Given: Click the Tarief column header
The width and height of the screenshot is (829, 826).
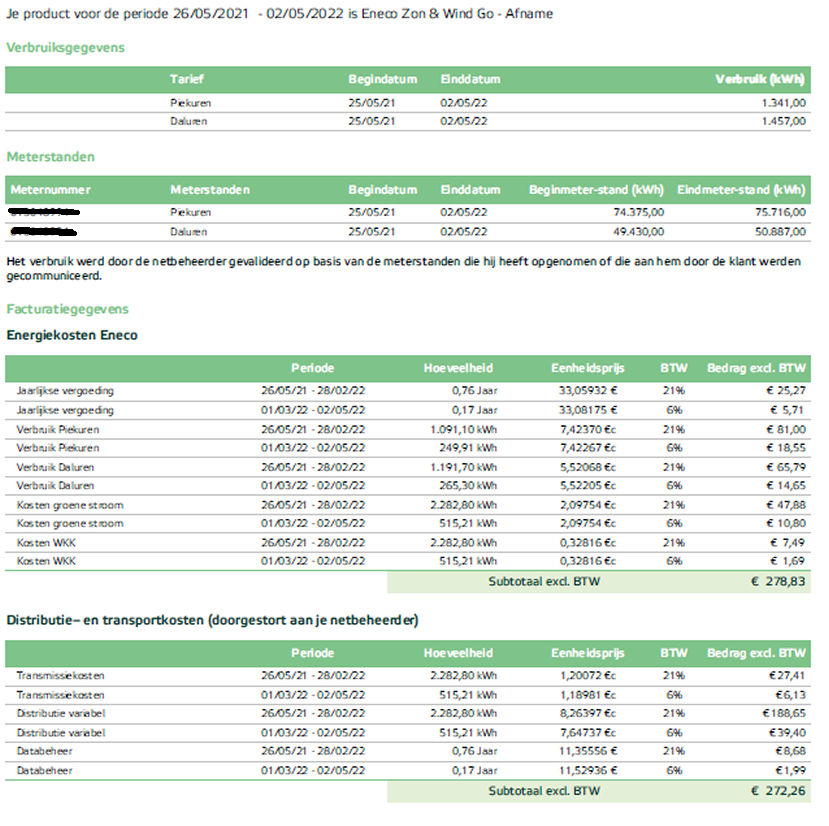Looking at the screenshot, I should (186, 79).
